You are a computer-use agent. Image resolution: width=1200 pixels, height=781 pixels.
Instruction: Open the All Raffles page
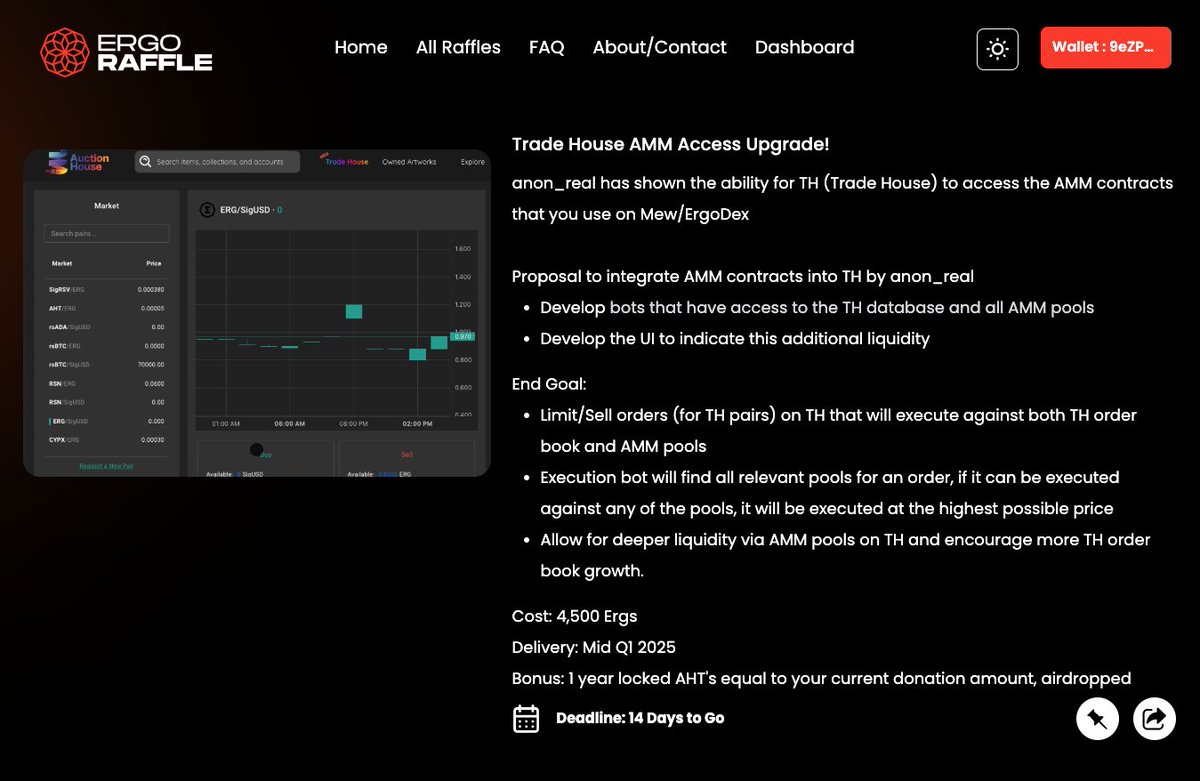click(x=458, y=47)
